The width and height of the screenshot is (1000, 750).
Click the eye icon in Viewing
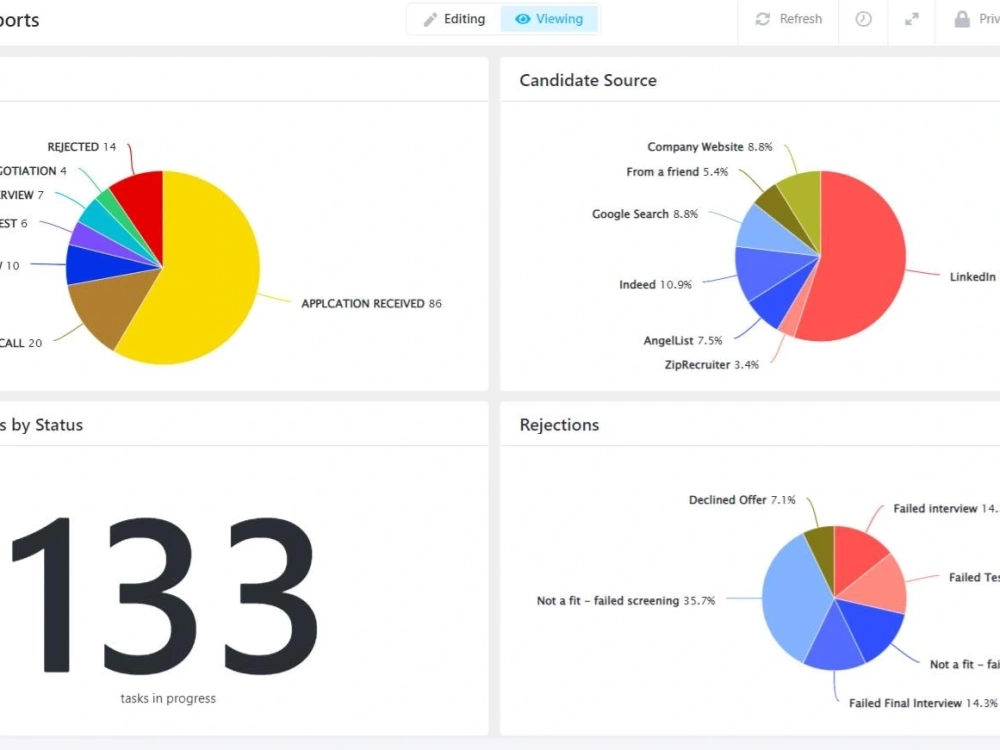tap(522, 19)
